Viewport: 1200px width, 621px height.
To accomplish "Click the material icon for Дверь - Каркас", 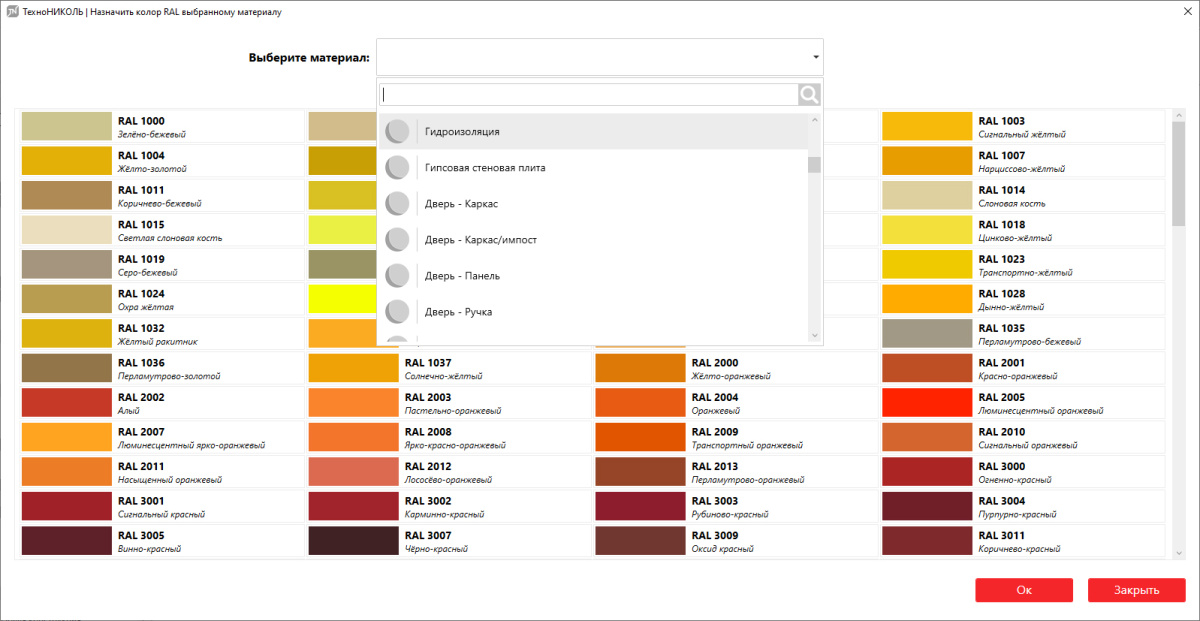I will pos(398,204).
